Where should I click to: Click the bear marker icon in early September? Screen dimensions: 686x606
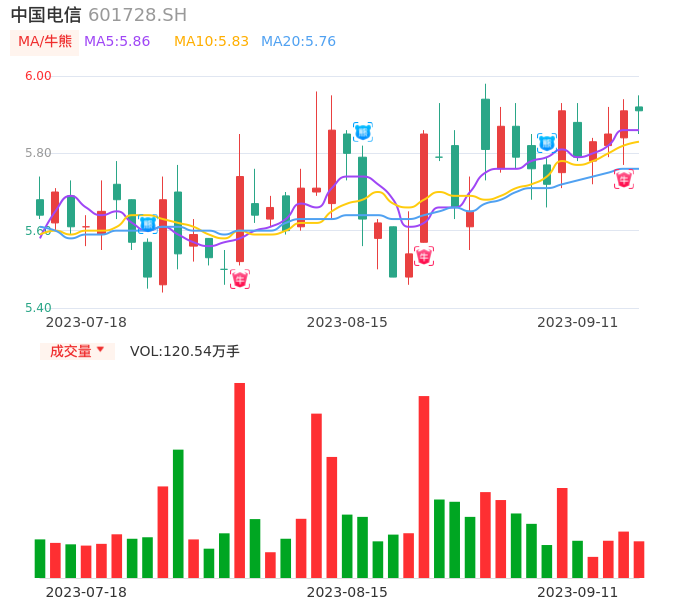coord(547,143)
